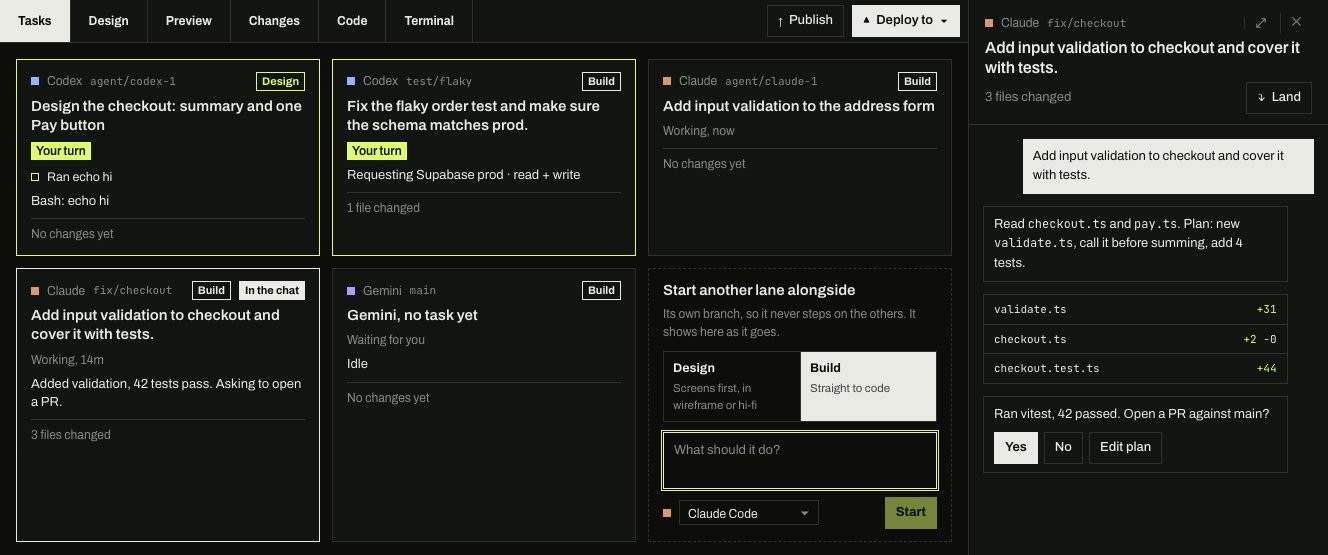Click the test/flaky branch label

click(439, 81)
